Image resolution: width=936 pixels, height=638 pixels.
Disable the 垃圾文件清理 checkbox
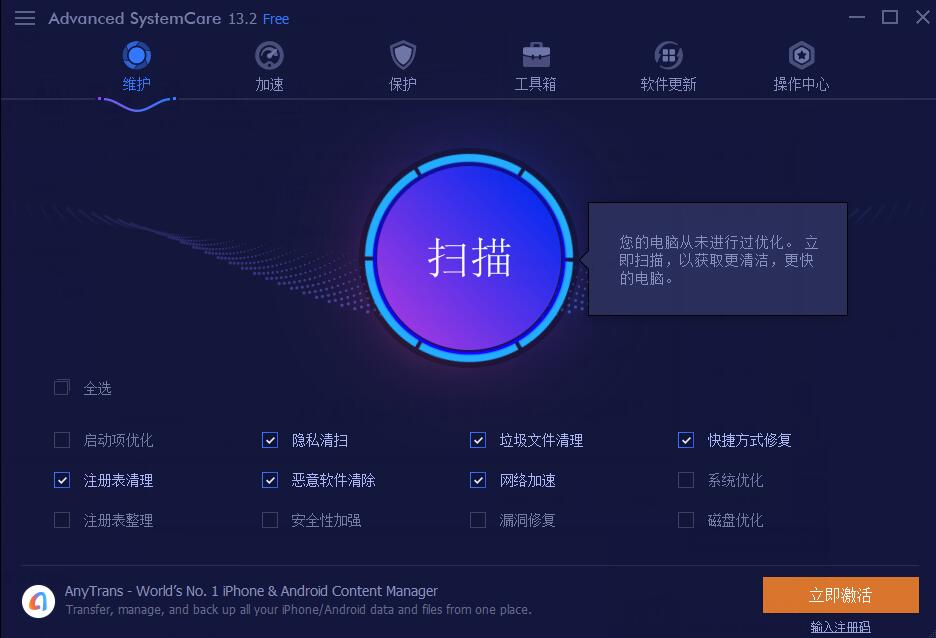pyautogui.click(x=478, y=440)
